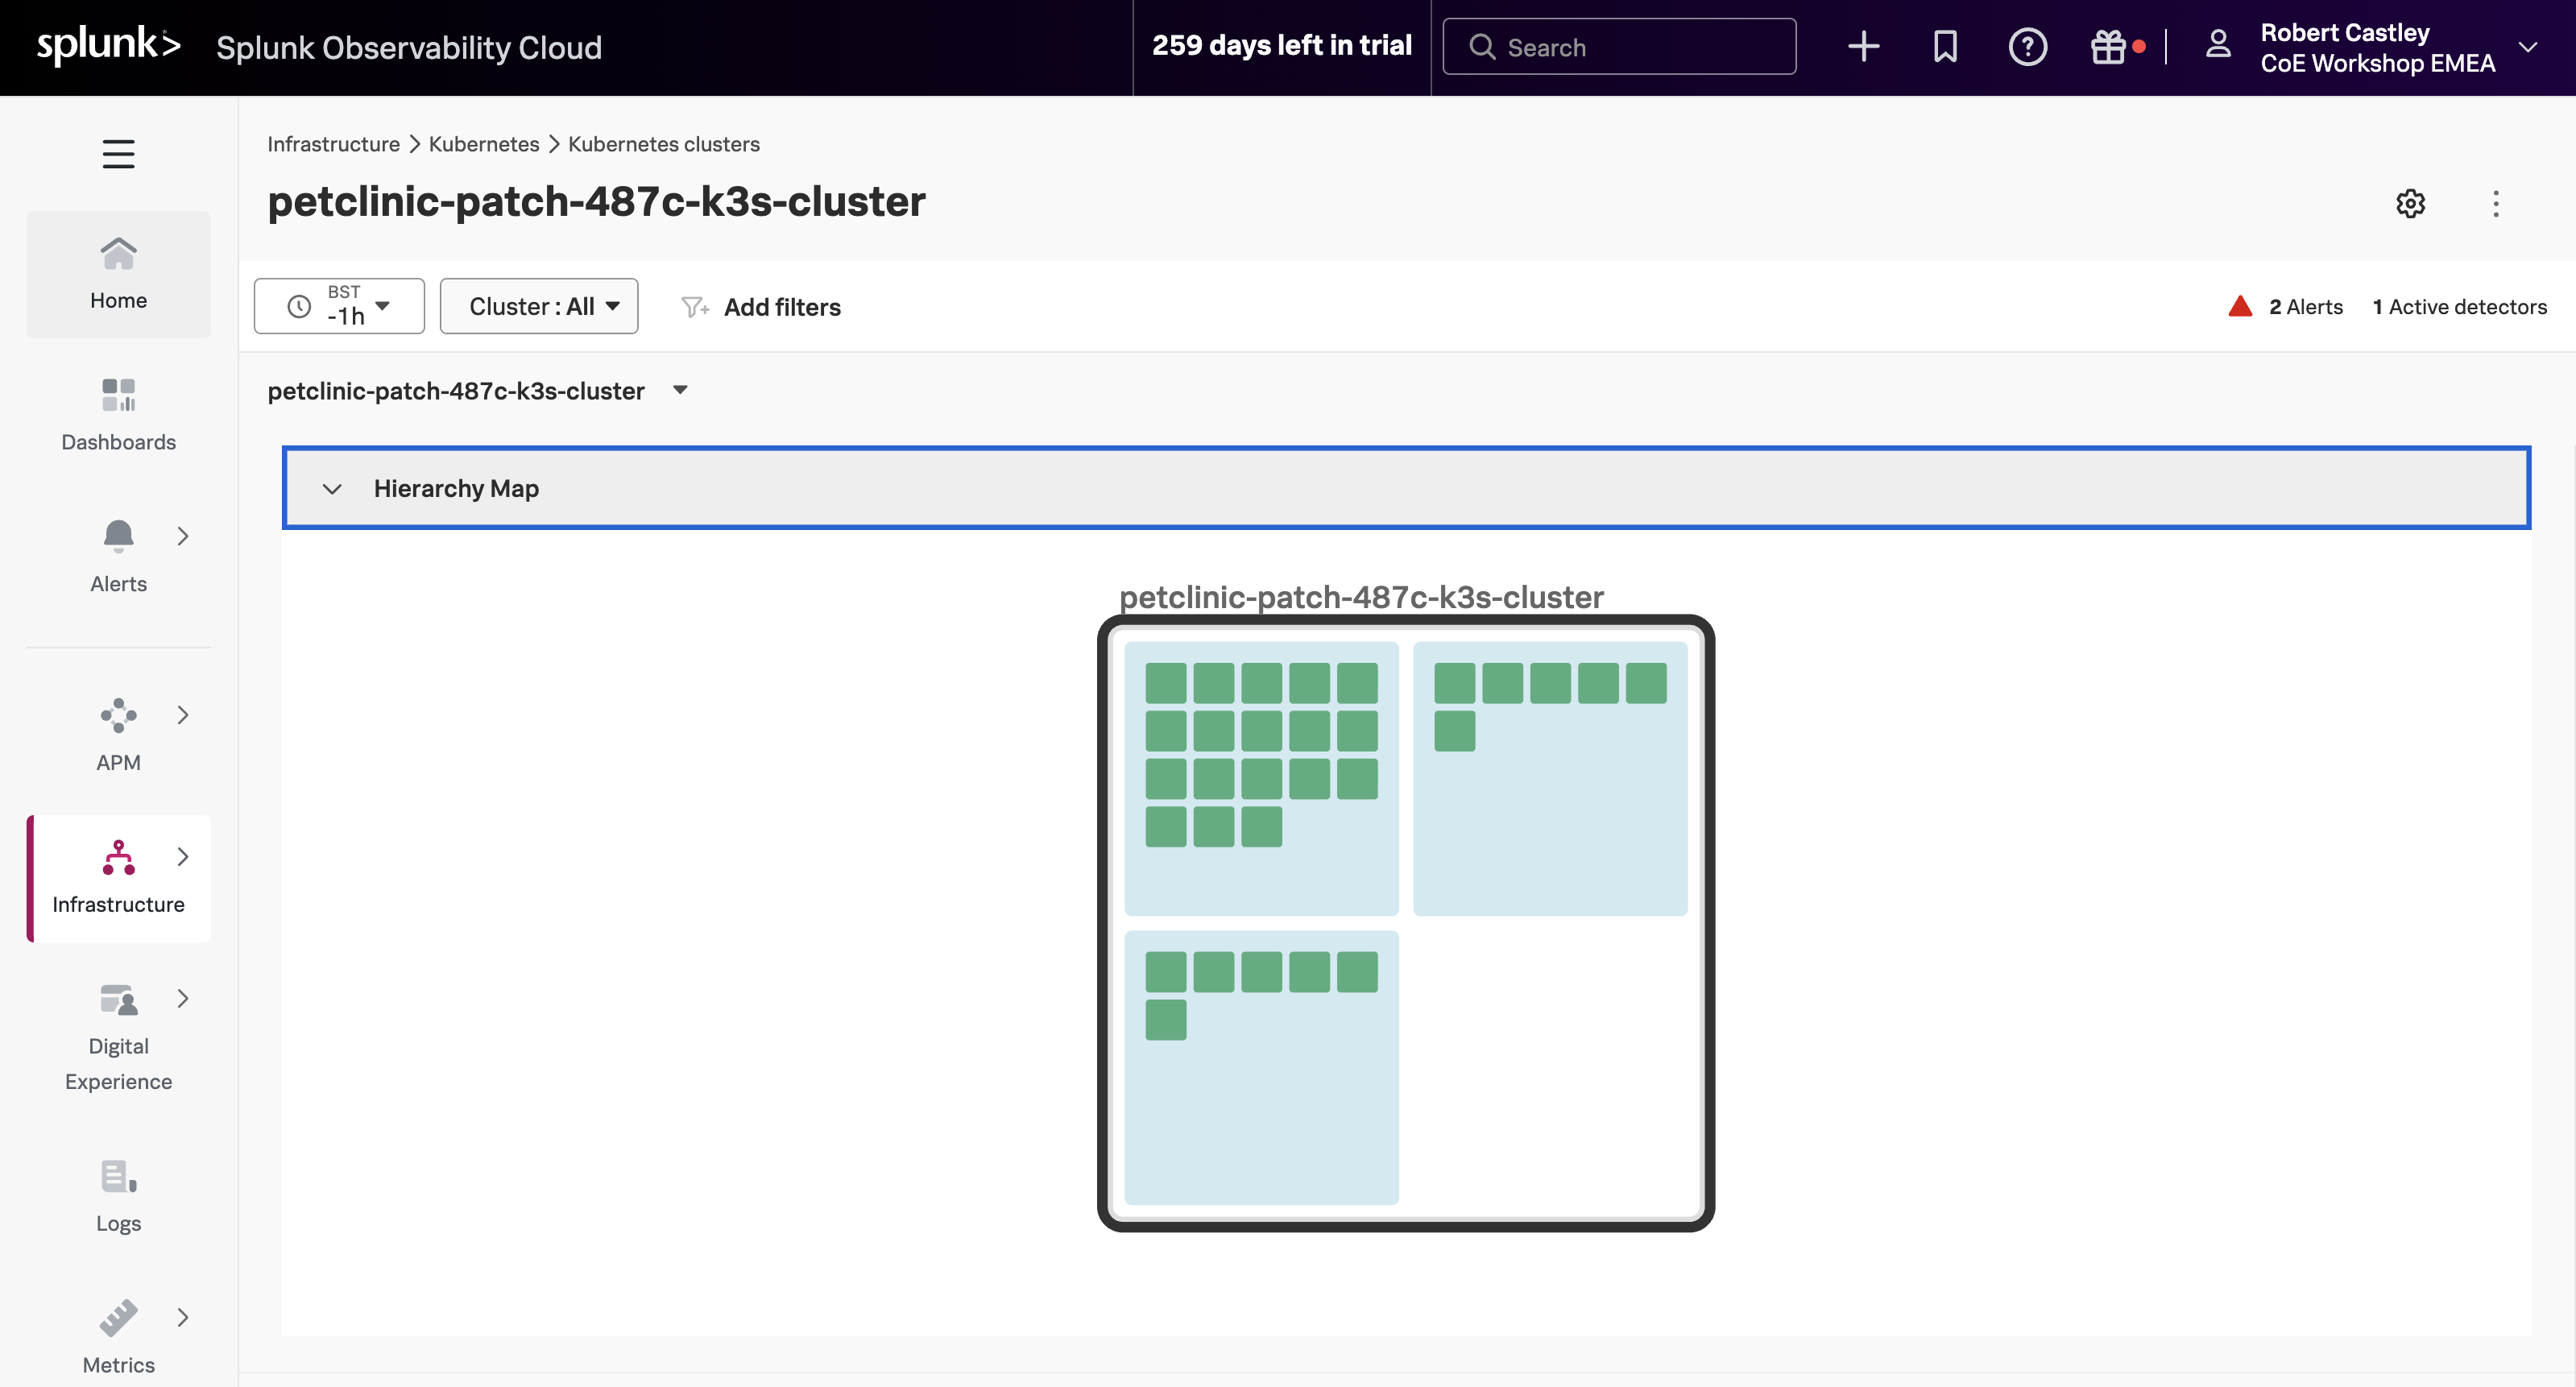Open the bookmark icon in header
The width and height of the screenshot is (2576, 1387).
[x=1945, y=47]
